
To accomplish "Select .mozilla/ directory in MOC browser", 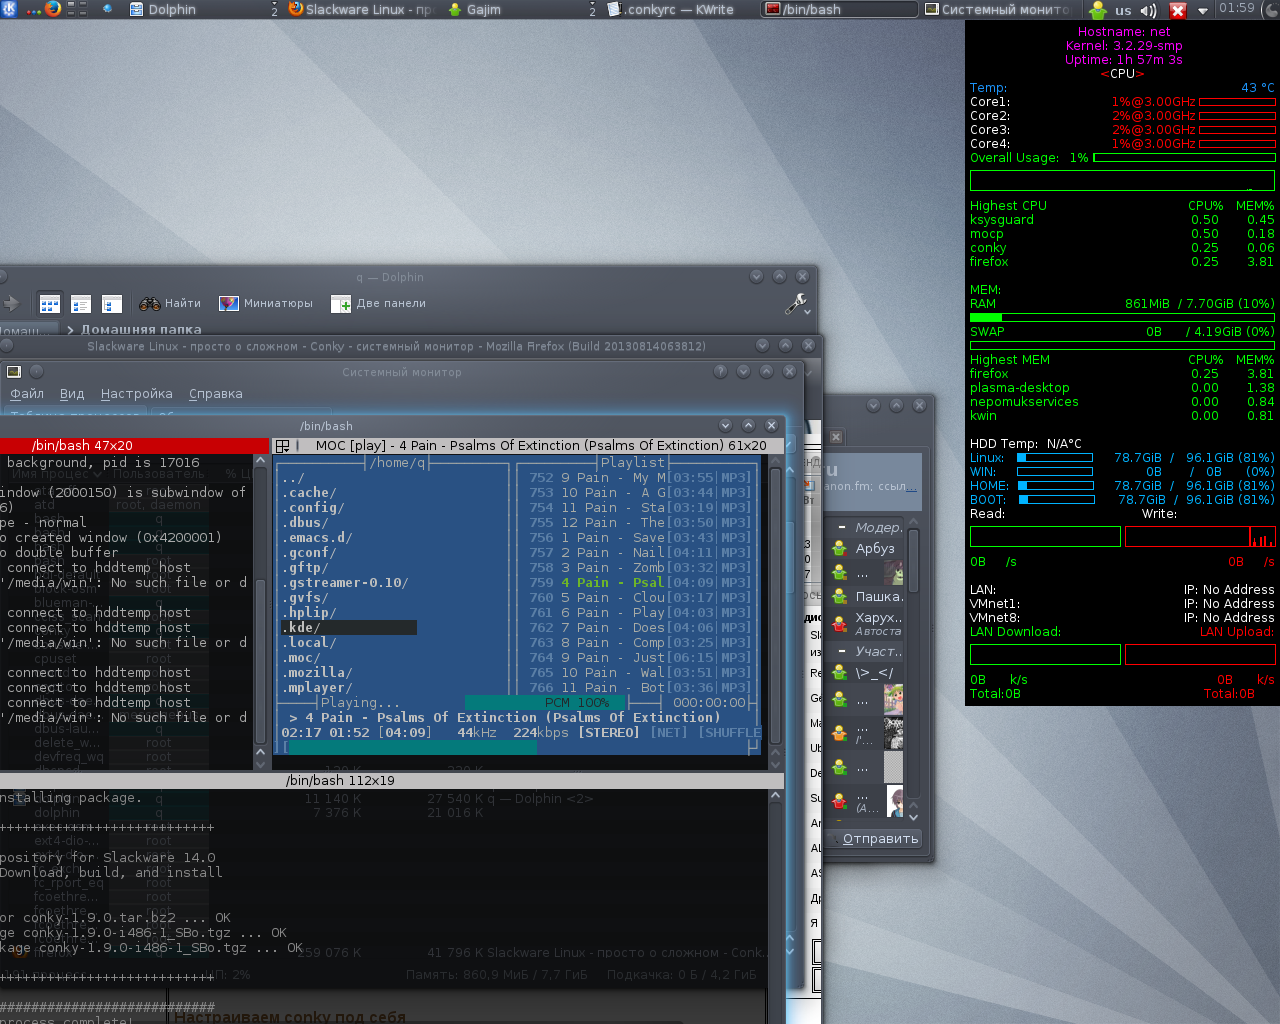I will (x=318, y=673).
